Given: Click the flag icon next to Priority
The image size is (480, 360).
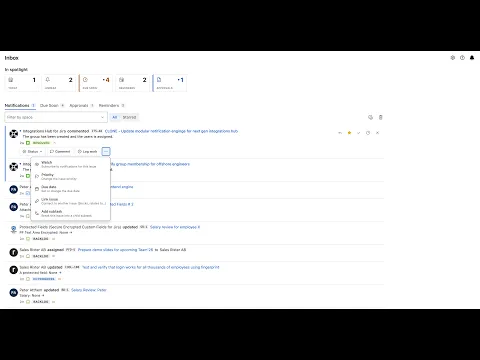Looking at the screenshot, I should click(x=37, y=177).
